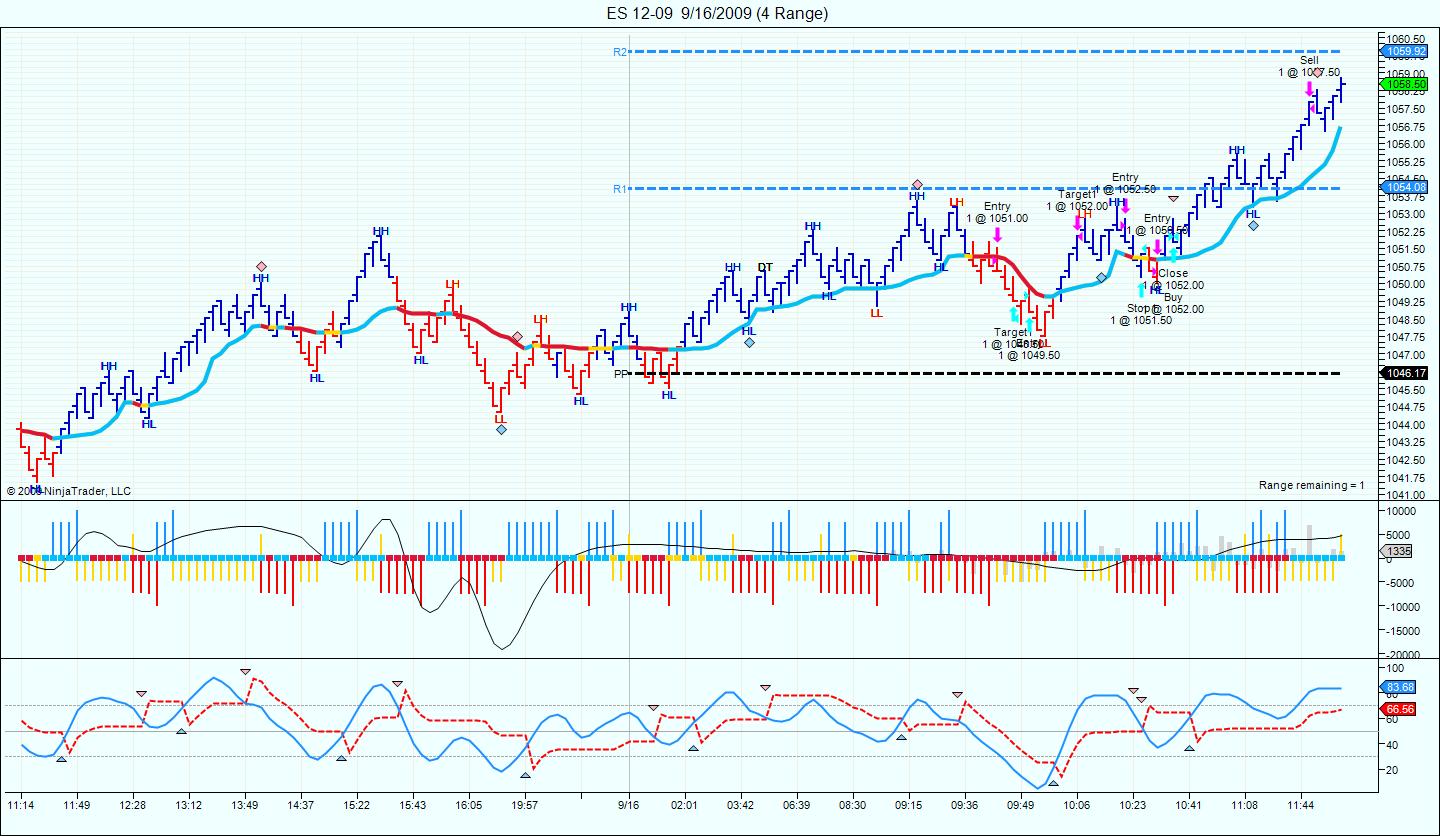Click the 1050.00 price axis label
Screen dimensions: 1440x836
(1405, 284)
